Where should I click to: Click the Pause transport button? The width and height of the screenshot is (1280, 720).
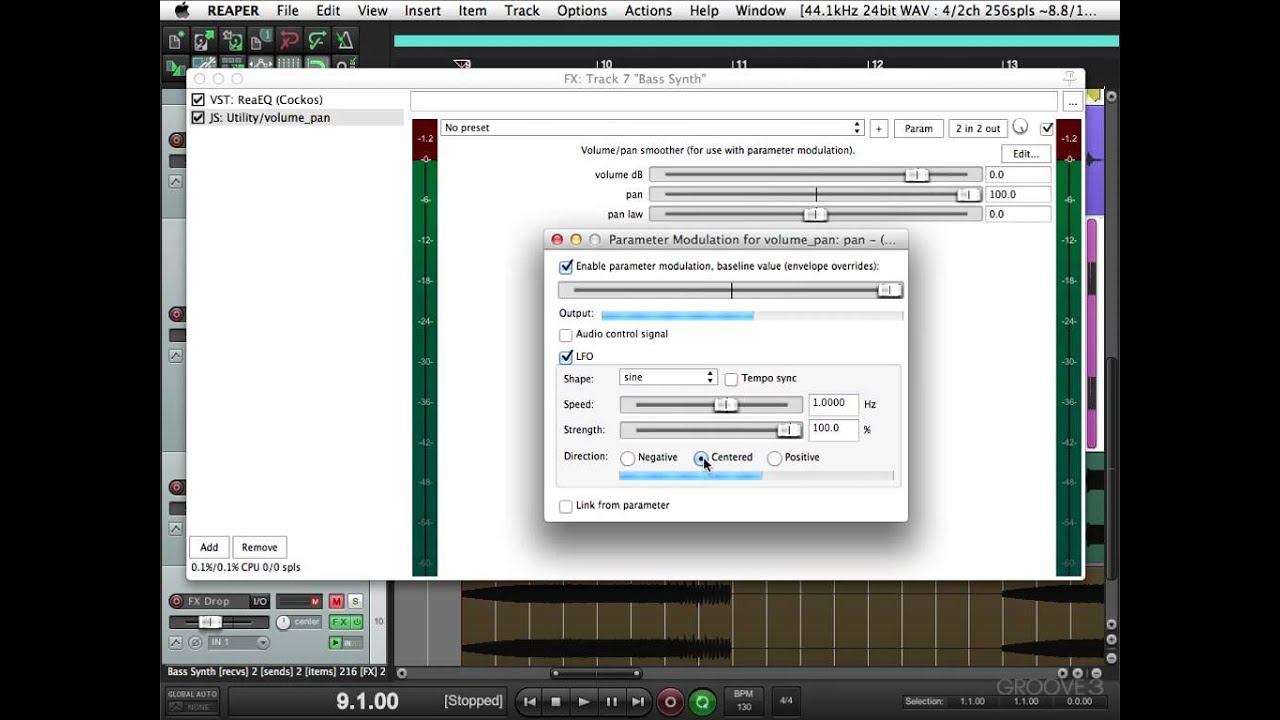(611, 702)
